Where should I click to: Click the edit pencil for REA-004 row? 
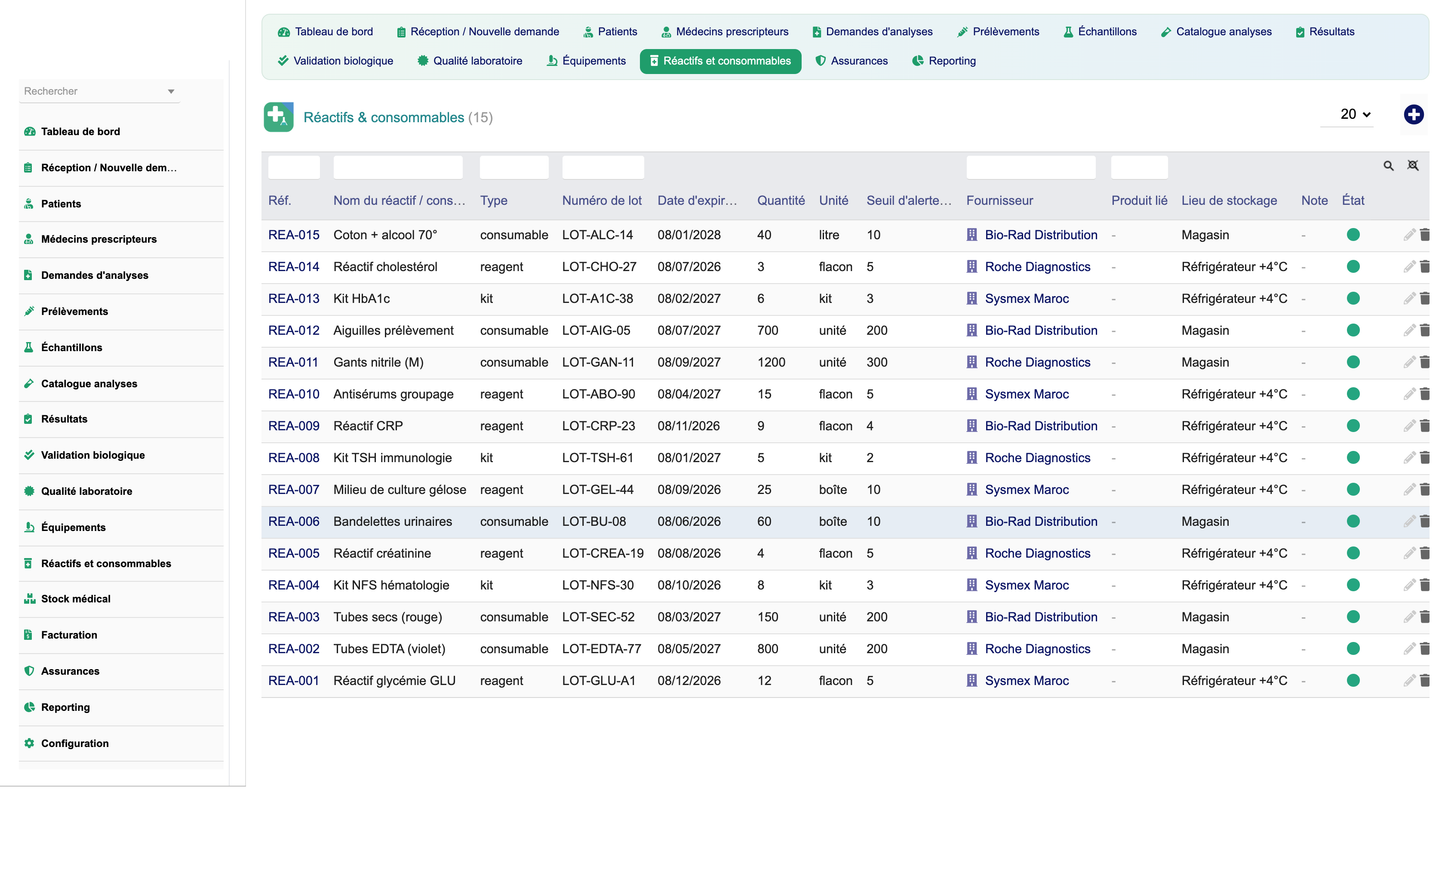pos(1409,585)
